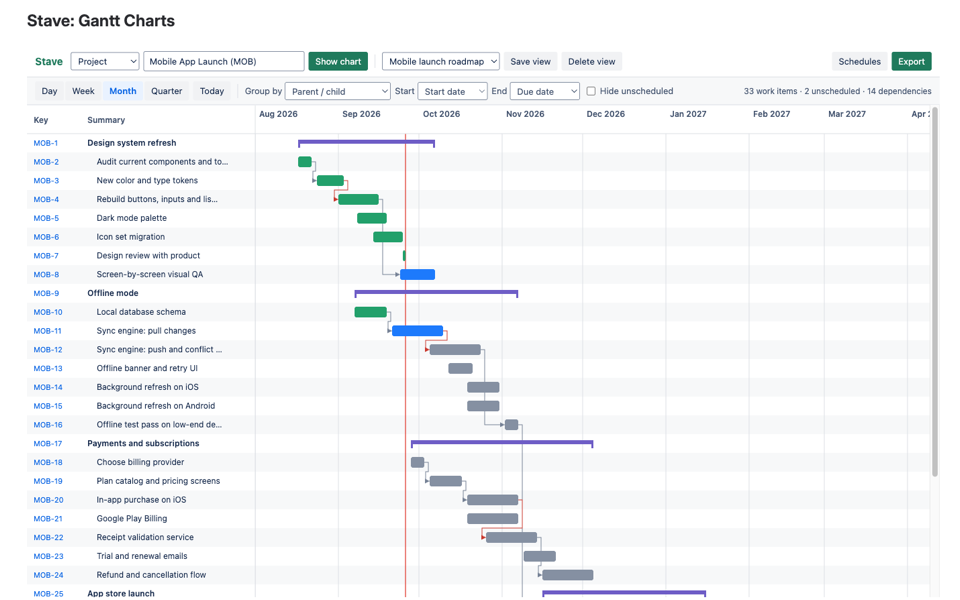Image resolution: width=960 pixels, height=600 pixels.
Task: Select the gray Refund and cancellation flow bar
Action: click(x=568, y=576)
